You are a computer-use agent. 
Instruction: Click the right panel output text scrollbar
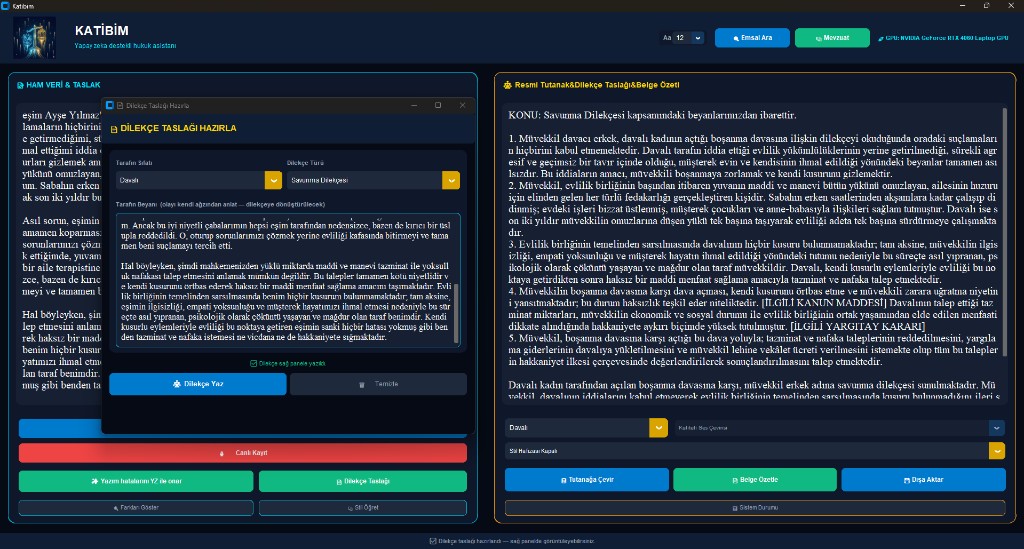(x=1004, y=232)
